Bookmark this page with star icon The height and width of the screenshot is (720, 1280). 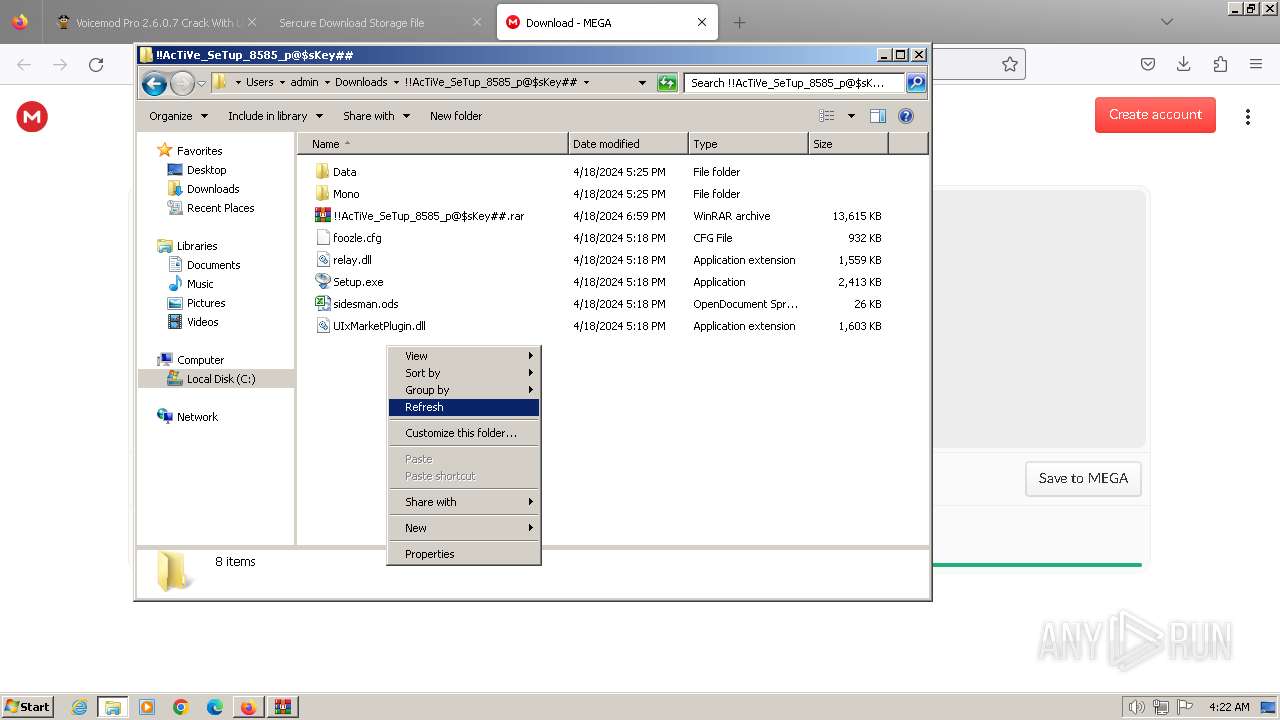click(x=1010, y=64)
